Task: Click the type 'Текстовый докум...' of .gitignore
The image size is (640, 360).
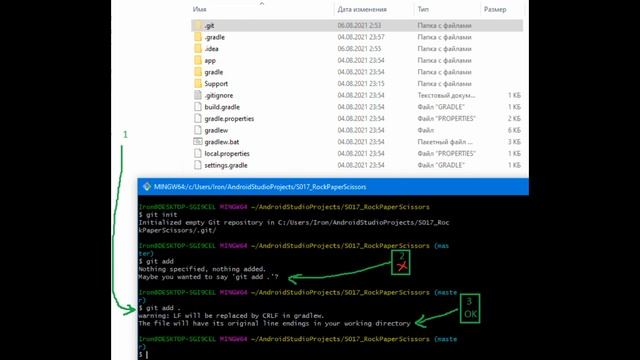Action: pos(446,95)
